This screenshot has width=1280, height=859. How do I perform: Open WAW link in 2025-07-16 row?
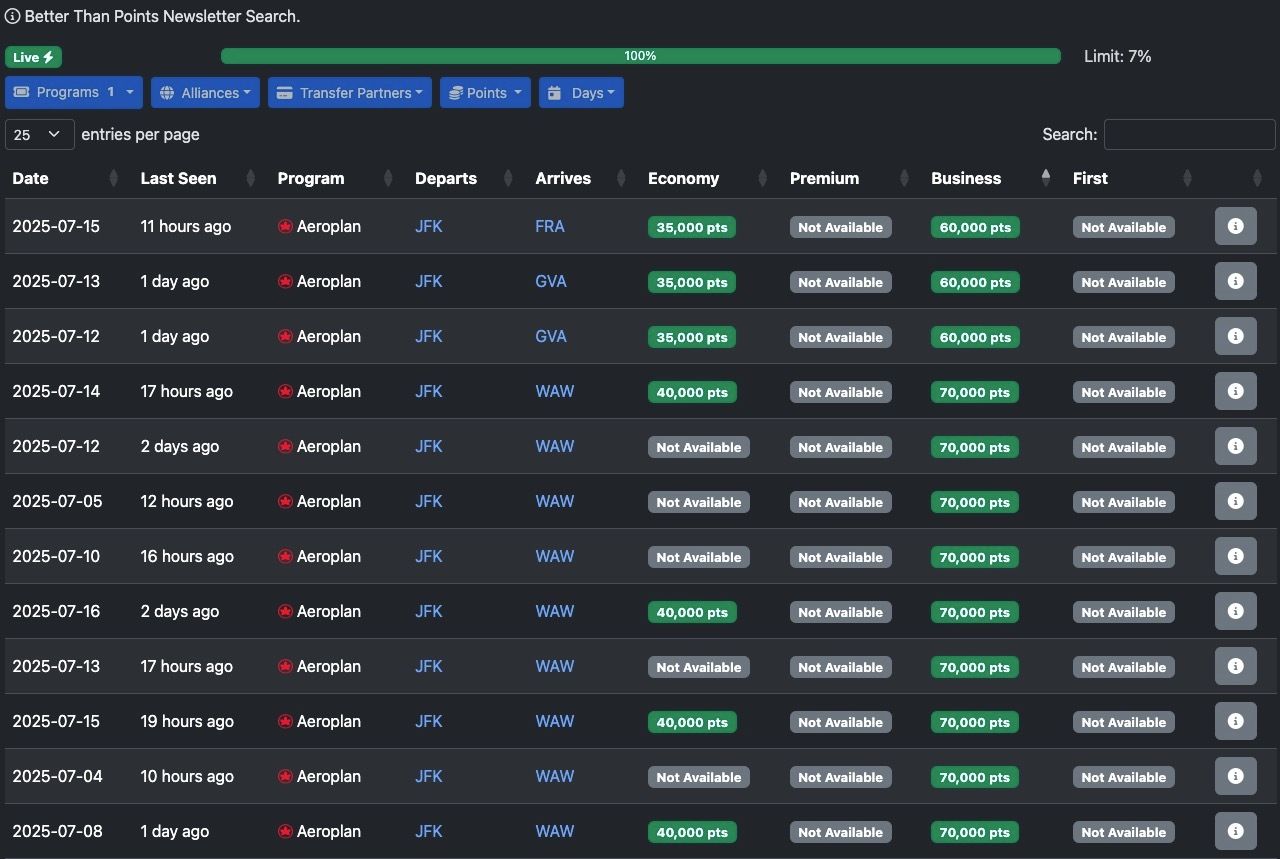pos(555,612)
